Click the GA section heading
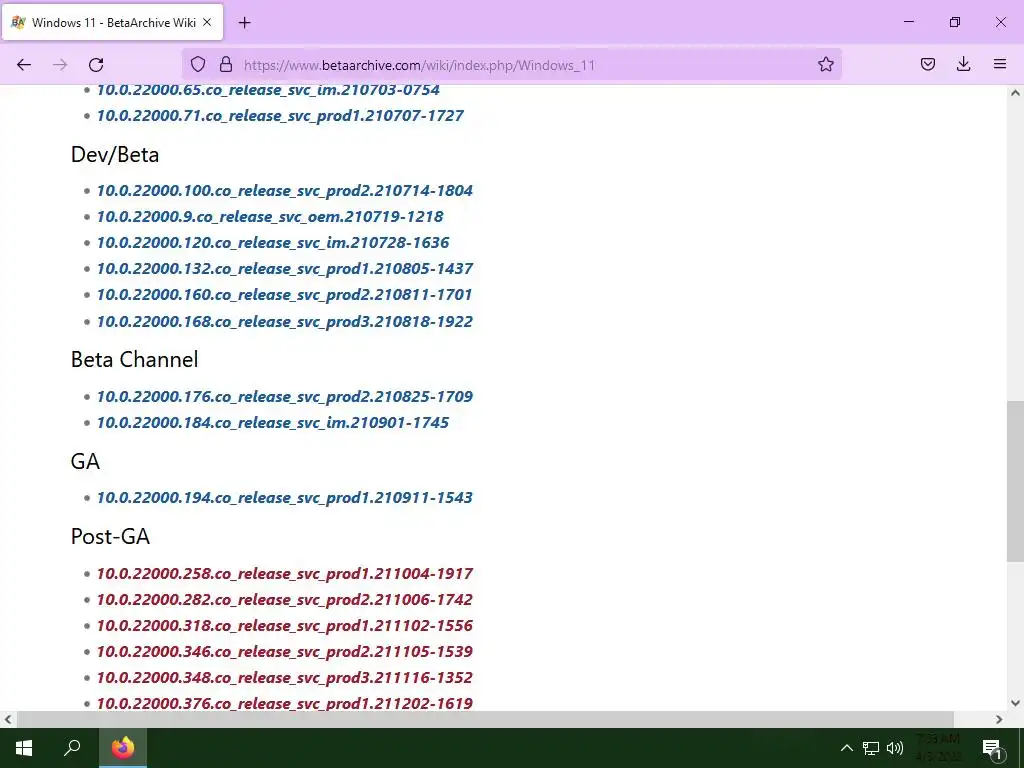The width and height of the screenshot is (1024, 768). (x=86, y=462)
